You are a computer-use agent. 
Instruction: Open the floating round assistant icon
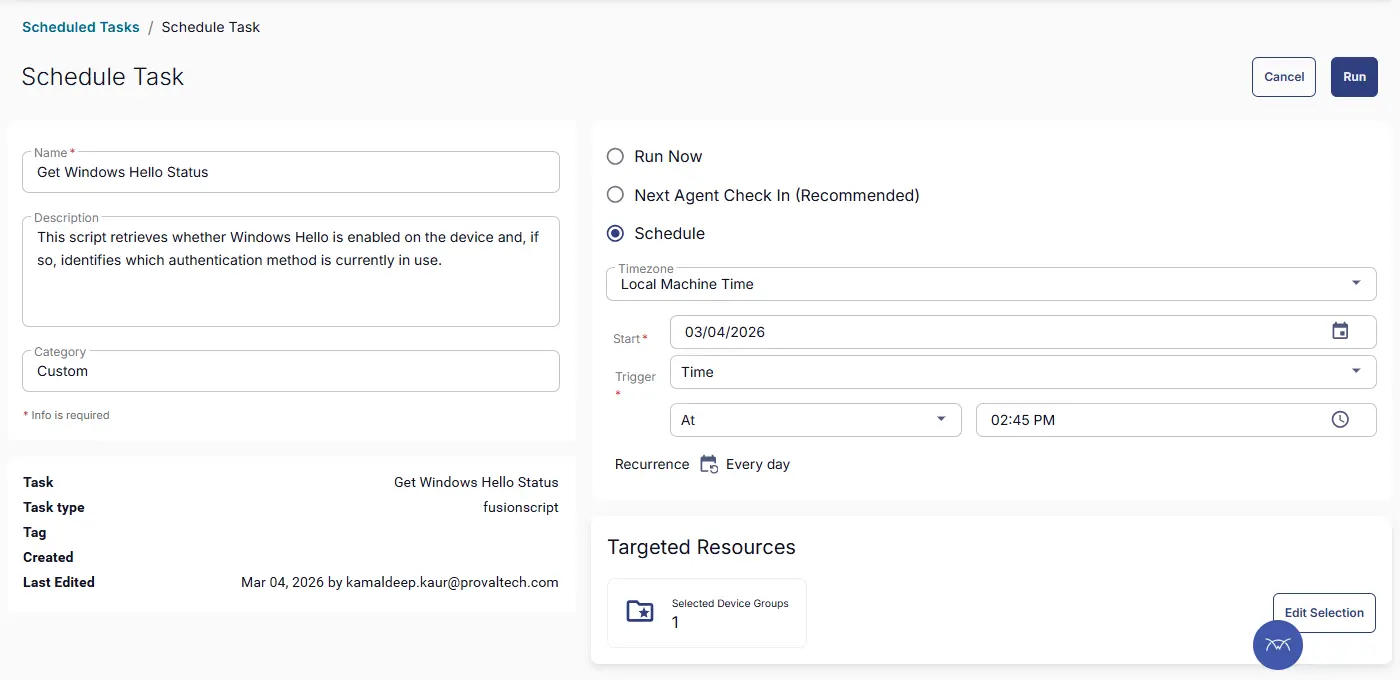point(1277,644)
